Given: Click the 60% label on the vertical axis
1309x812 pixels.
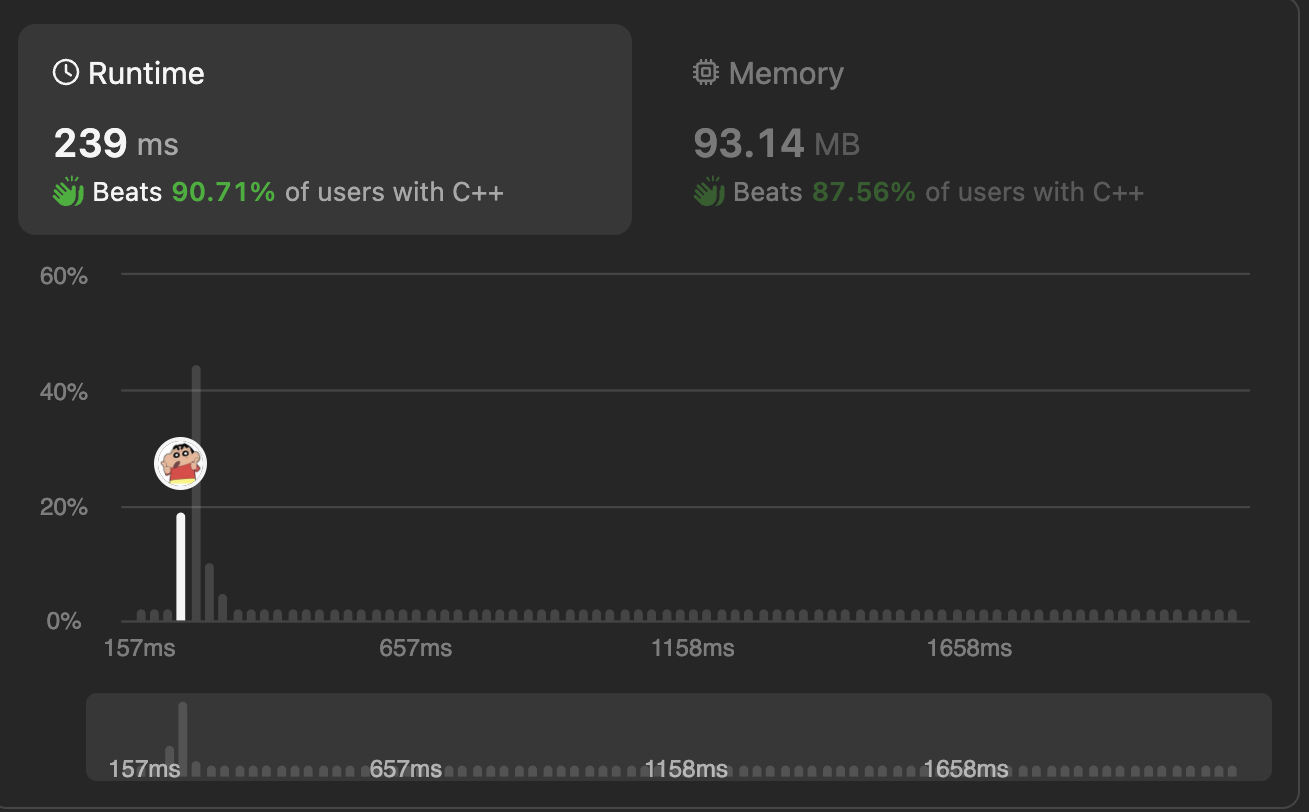Looking at the screenshot, I should tap(64, 276).
